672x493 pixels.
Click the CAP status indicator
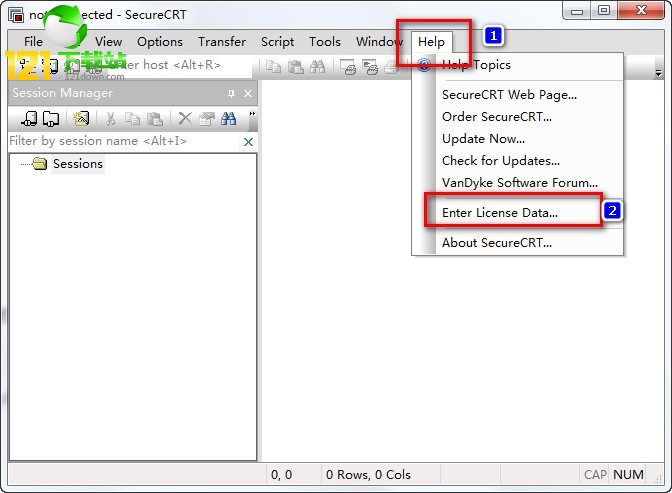pyautogui.click(x=595, y=475)
